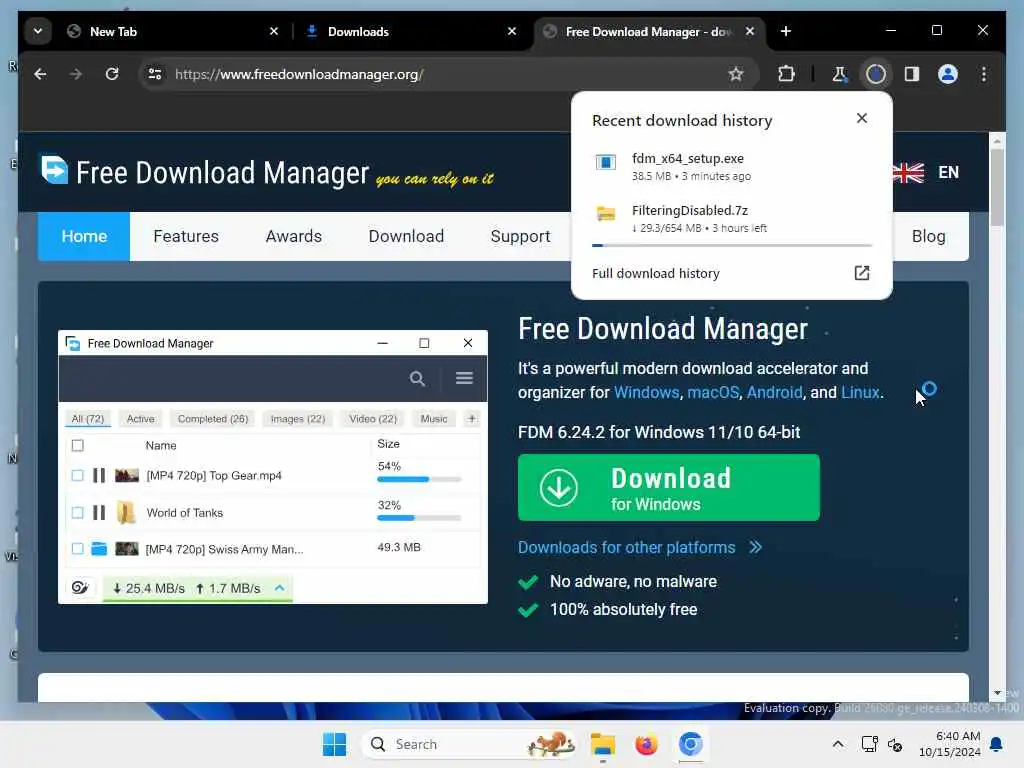Open Windows Start menu on taskbar
Image resolution: width=1024 pixels, height=768 pixels.
coord(334,744)
